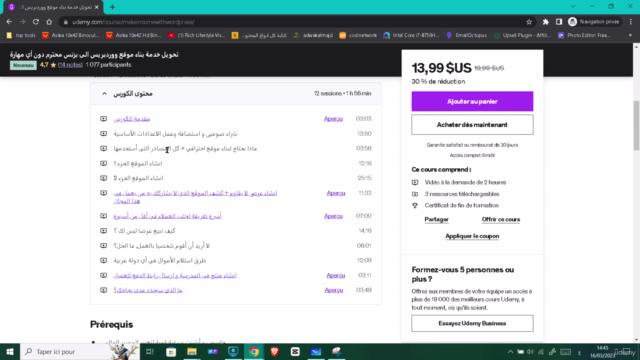Image resolution: width=640 pixels, height=360 pixels.
Task: Click video icon of the 25:15 lesson
Action: coord(104,178)
